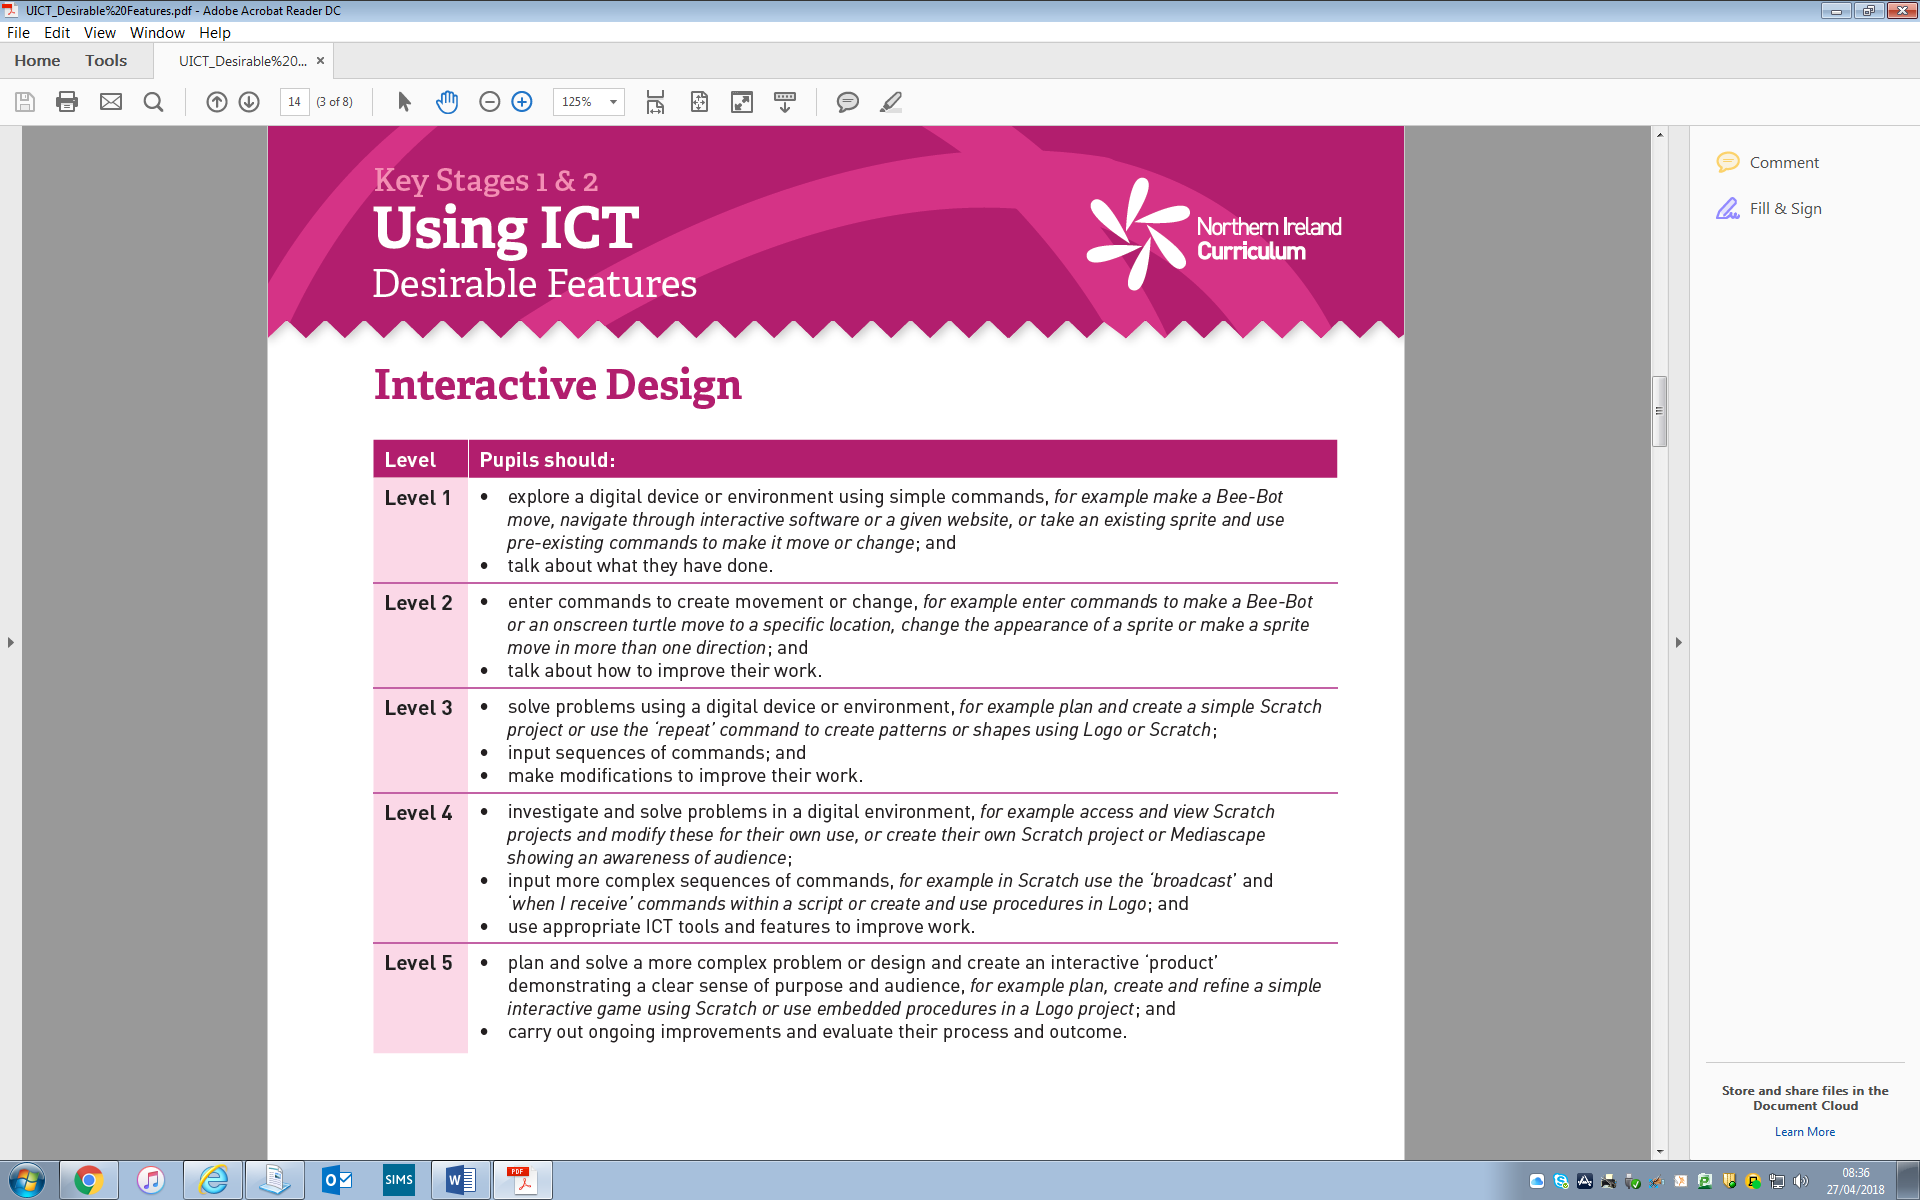
Task: Switch to the Tools tab
Action: tap(106, 61)
